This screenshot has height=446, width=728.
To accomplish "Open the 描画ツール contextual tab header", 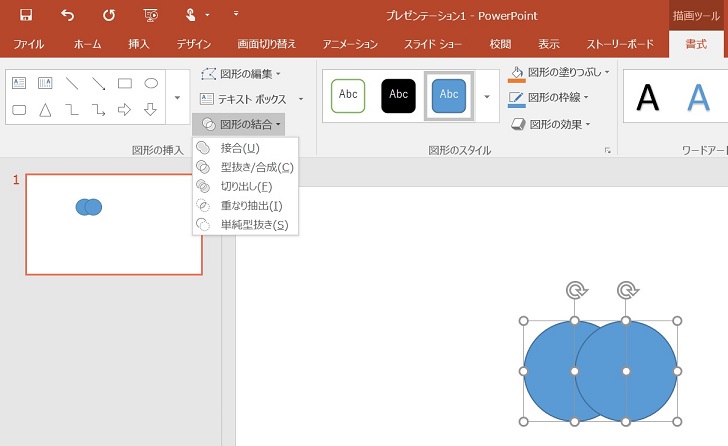I will tap(696, 16).
